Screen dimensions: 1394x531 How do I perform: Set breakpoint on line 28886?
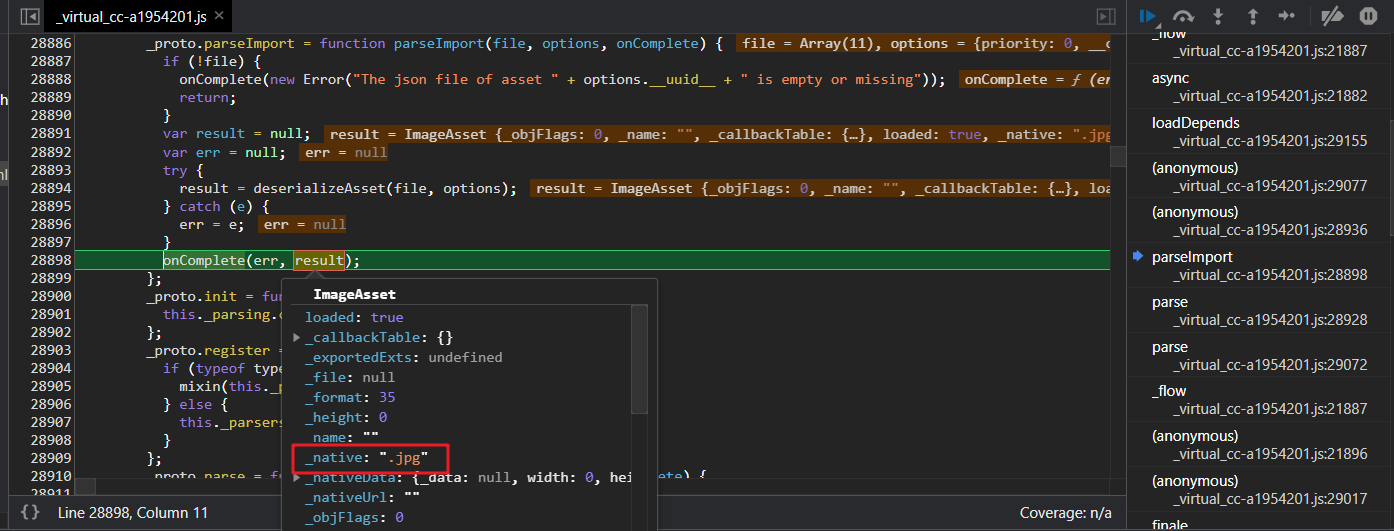pos(50,44)
